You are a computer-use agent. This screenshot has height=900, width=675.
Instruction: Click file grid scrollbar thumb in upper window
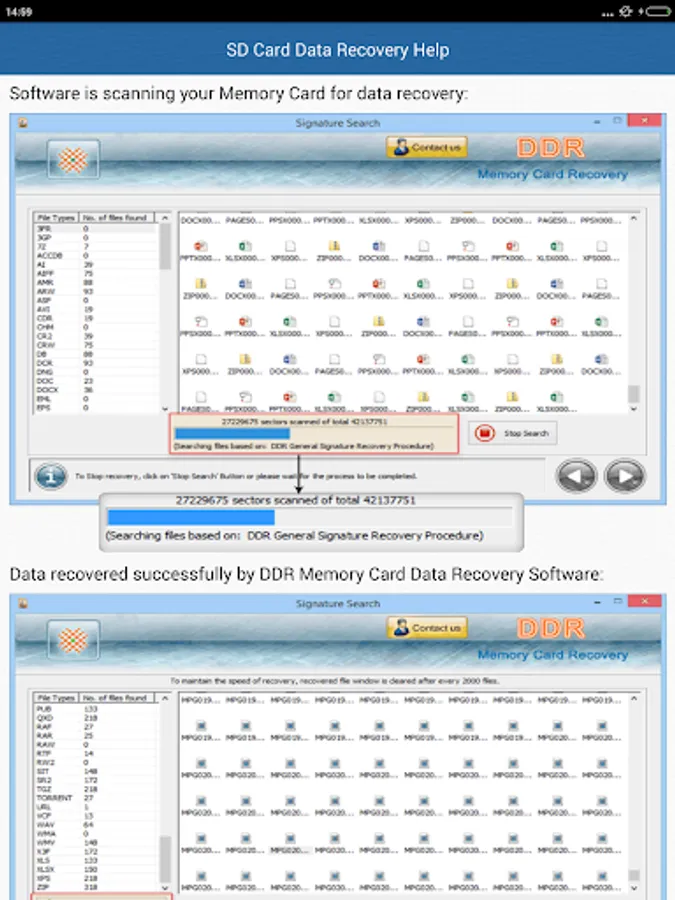634,394
